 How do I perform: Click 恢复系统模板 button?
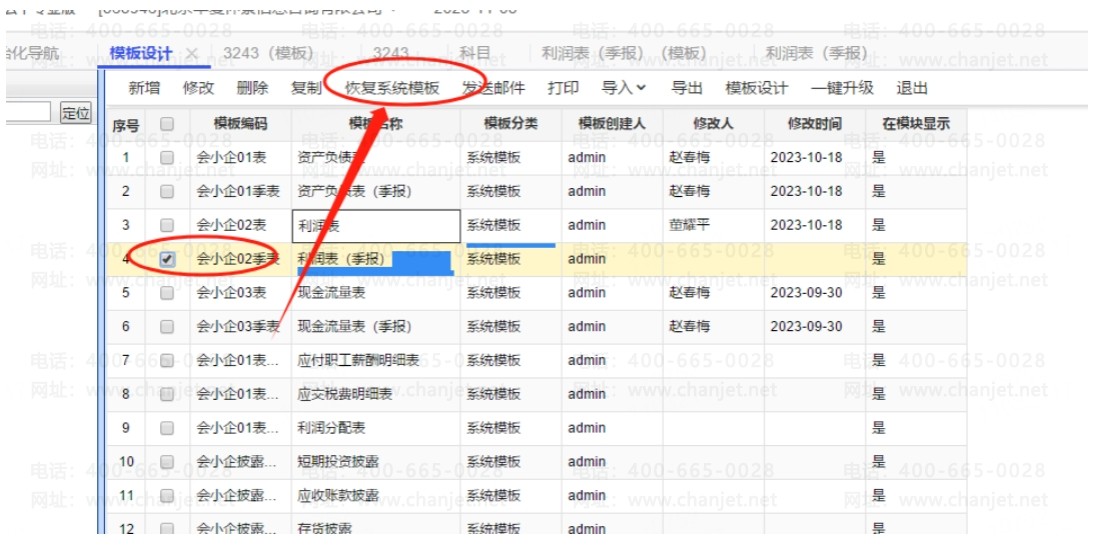point(392,88)
